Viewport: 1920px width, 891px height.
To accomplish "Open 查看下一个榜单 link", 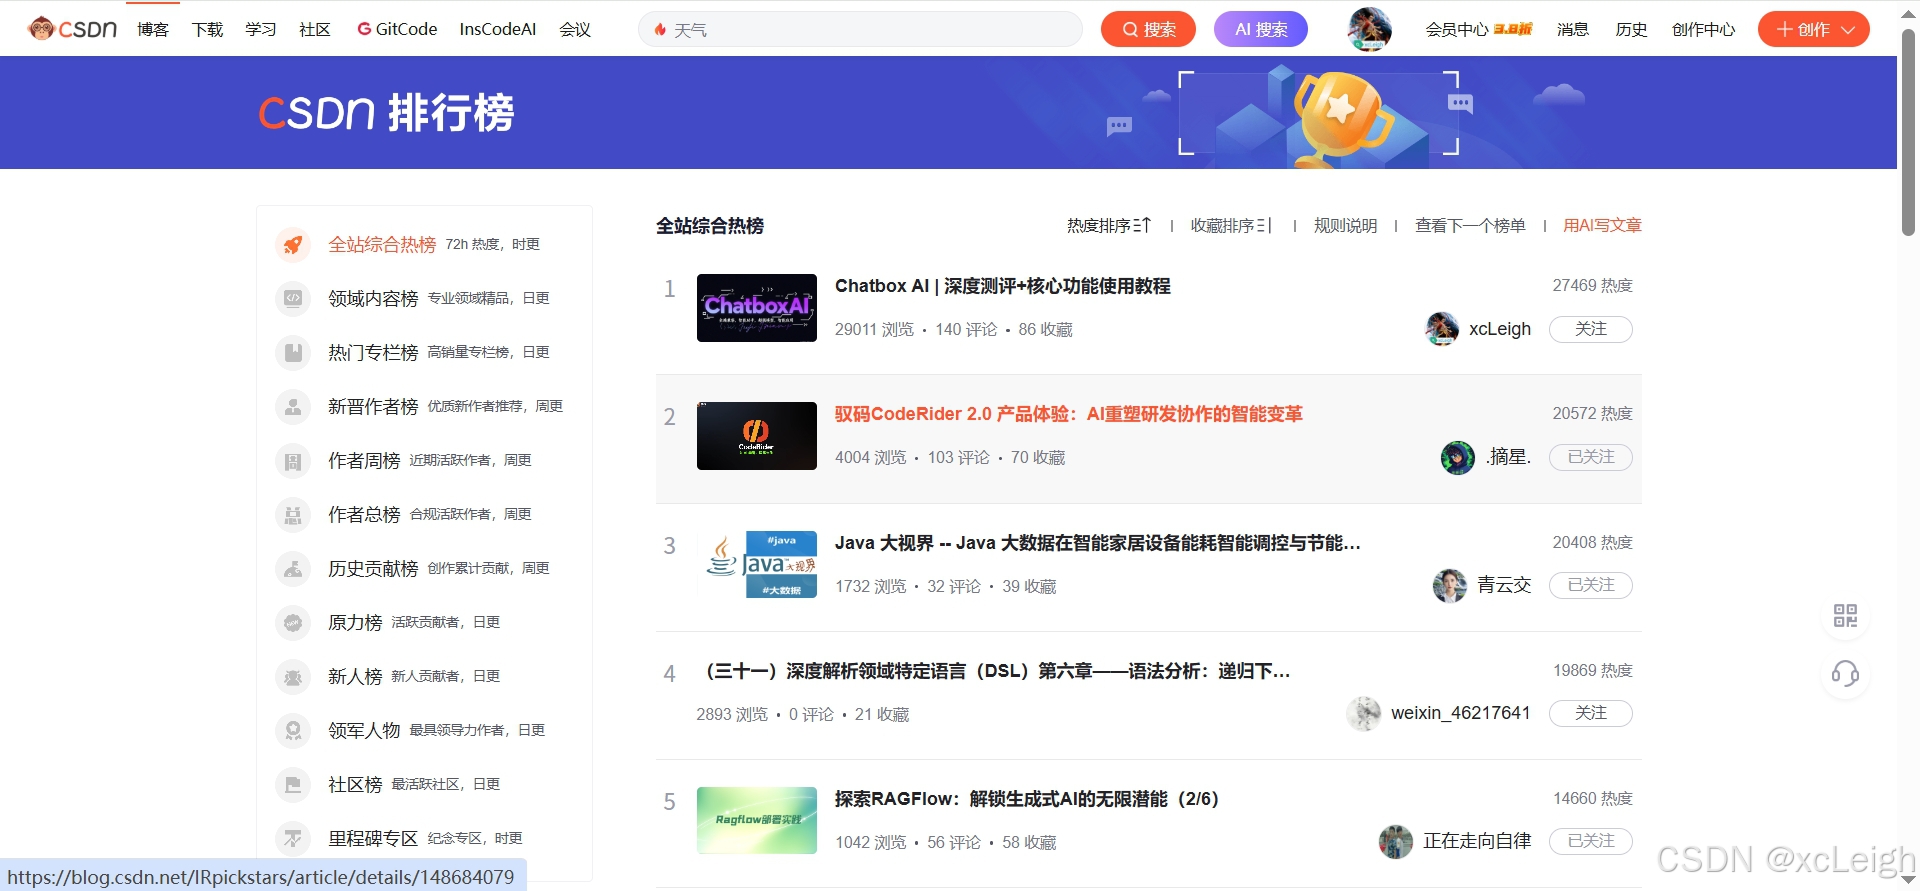I will point(1470,226).
